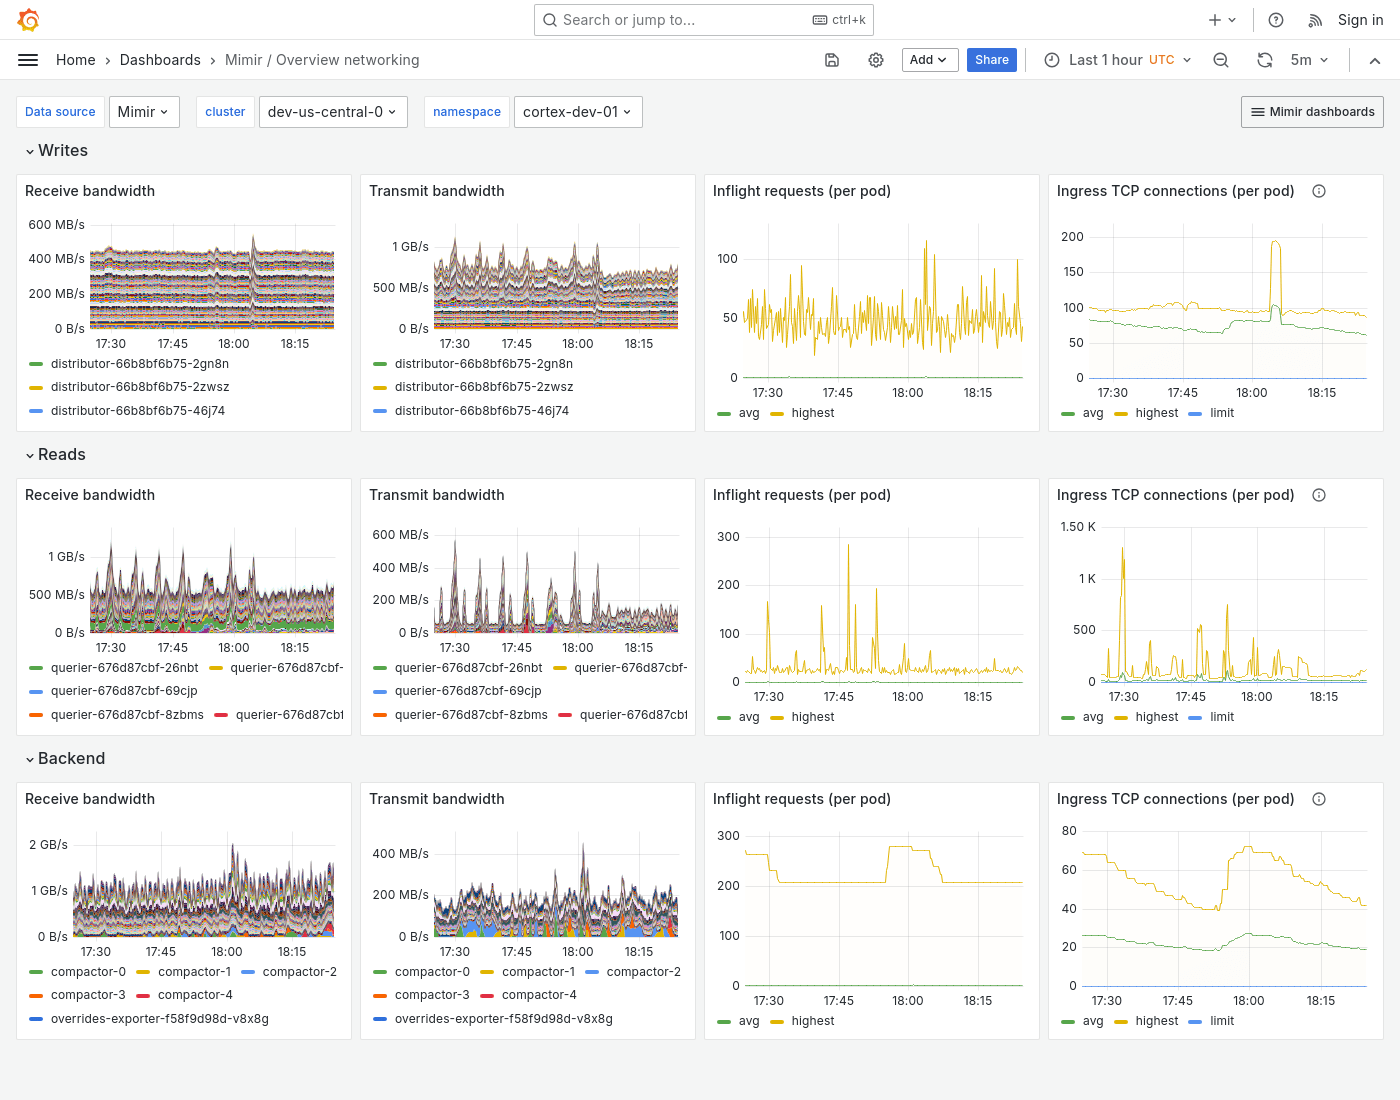Image resolution: width=1400 pixels, height=1100 pixels.
Task: Click the Share button
Action: click(991, 60)
